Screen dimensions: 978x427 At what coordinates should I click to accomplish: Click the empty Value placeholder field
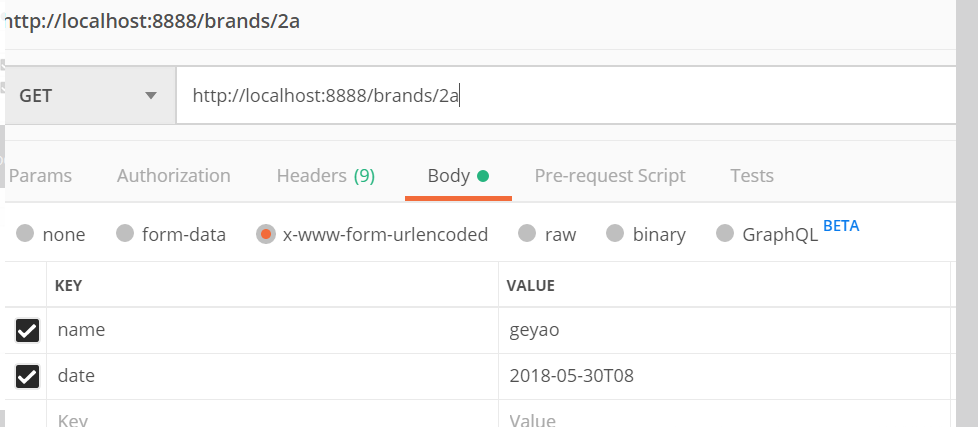click(720, 419)
